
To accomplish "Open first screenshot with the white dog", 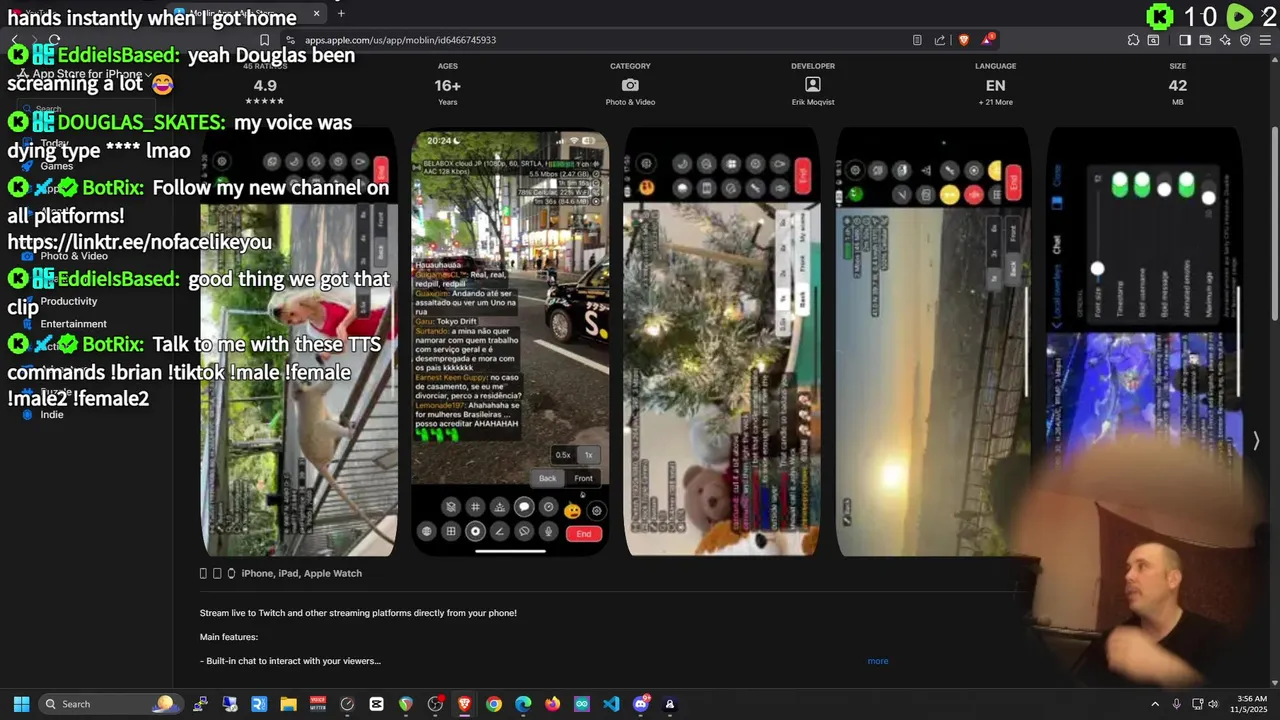I will 299,342.
